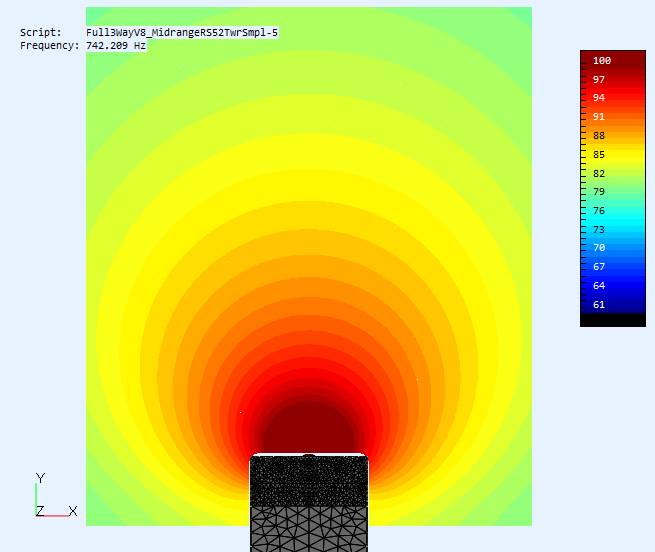Click the 85 label on the legend
The width and height of the screenshot is (655, 552).
tap(599, 154)
